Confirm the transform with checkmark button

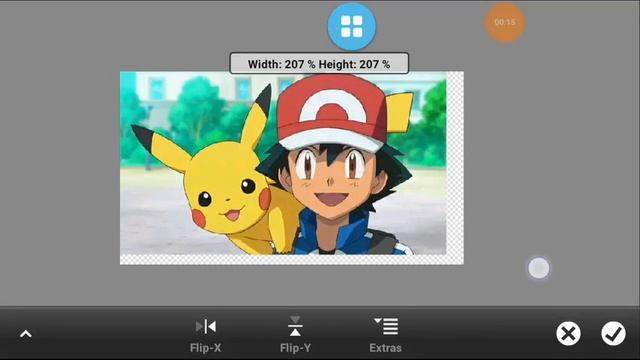[613, 333]
